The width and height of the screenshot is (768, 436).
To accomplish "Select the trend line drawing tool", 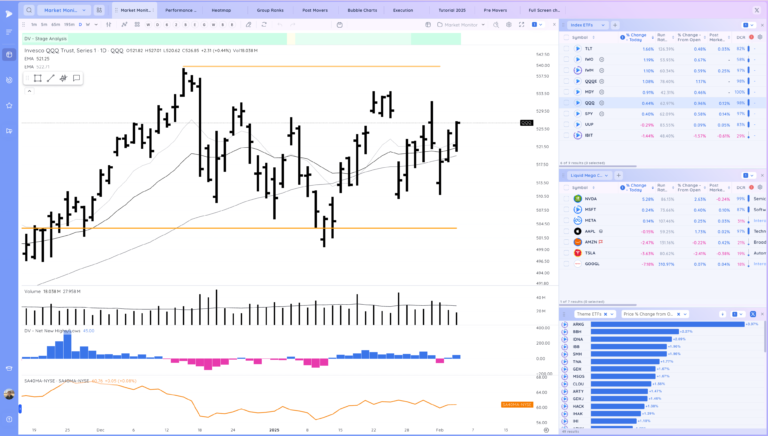I will click(50, 77).
